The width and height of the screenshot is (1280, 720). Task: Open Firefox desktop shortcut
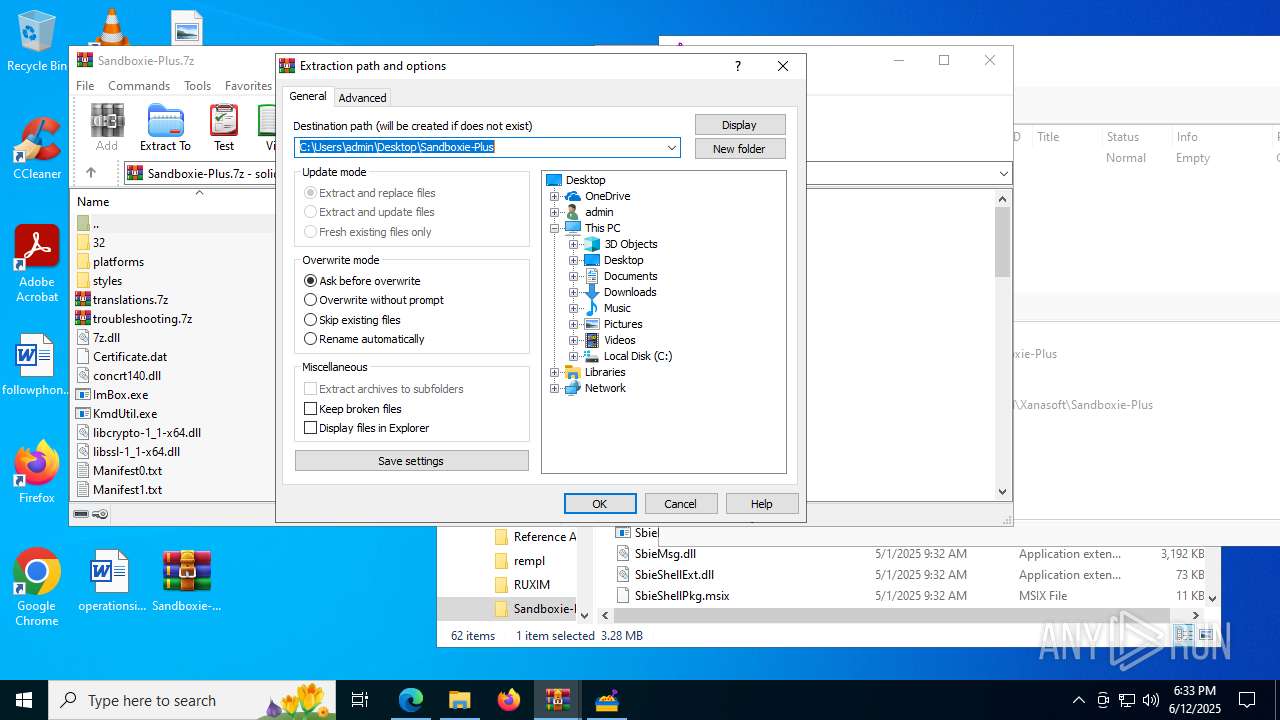(x=37, y=472)
